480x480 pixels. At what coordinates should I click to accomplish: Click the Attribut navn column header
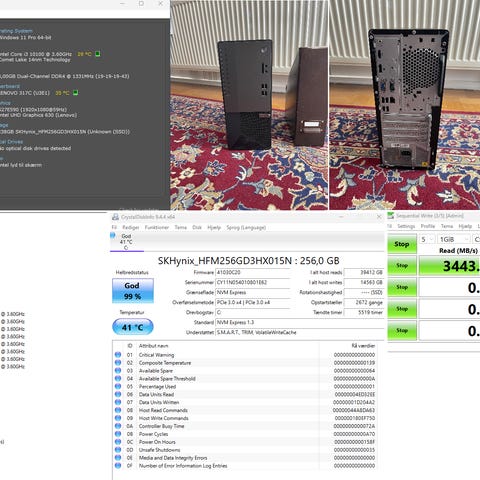click(x=153, y=346)
